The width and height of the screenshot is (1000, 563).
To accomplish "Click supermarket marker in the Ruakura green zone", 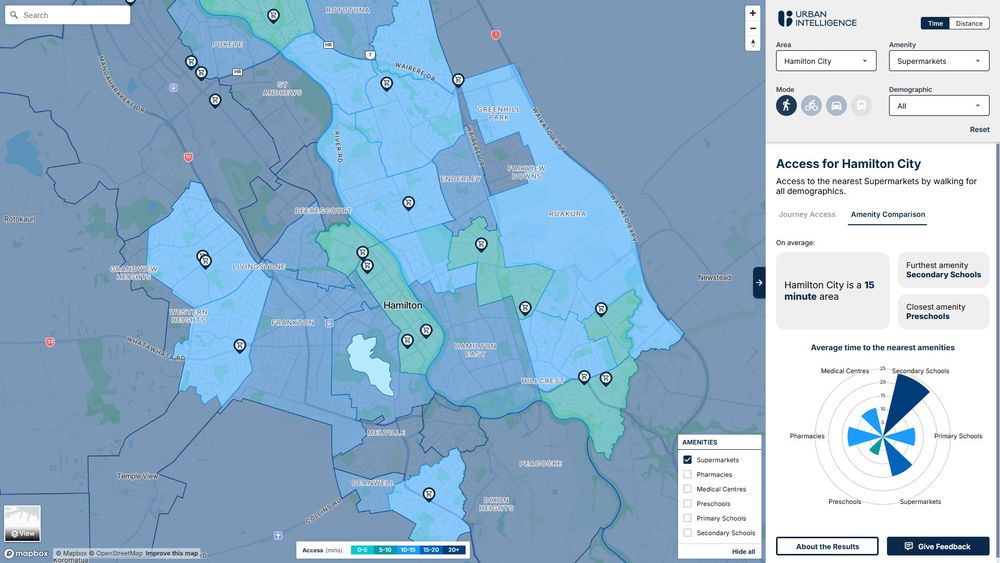I will coord(601,309).
